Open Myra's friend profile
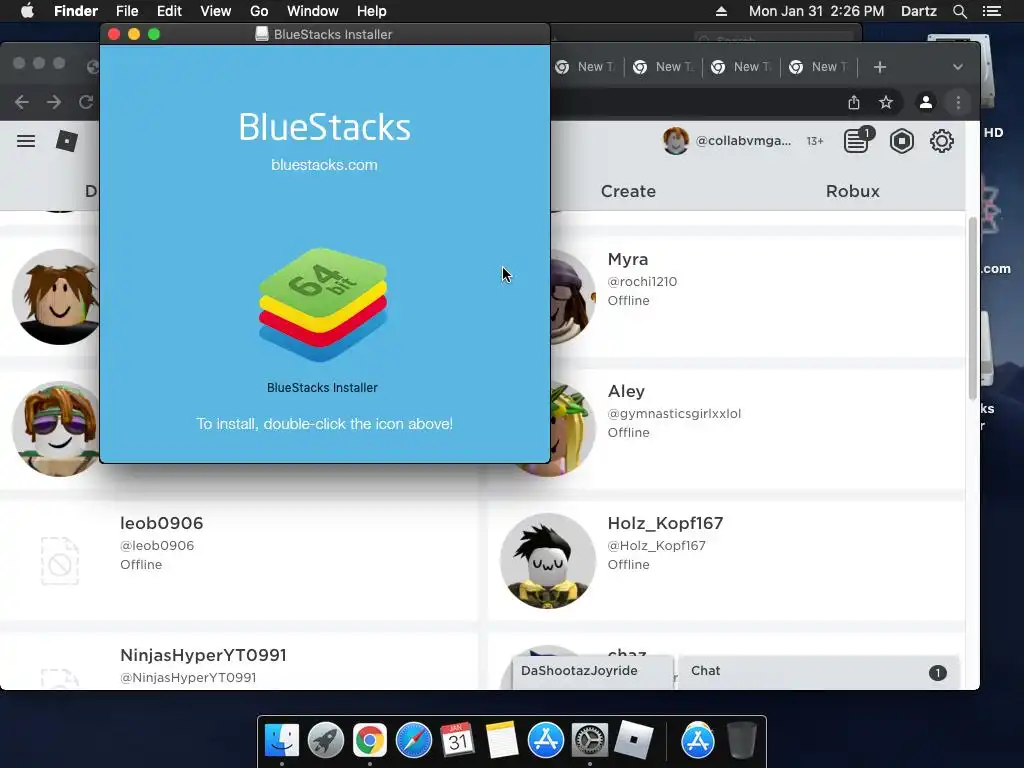The width and height of the screenshot is (1024, 768). click(628, 259)
